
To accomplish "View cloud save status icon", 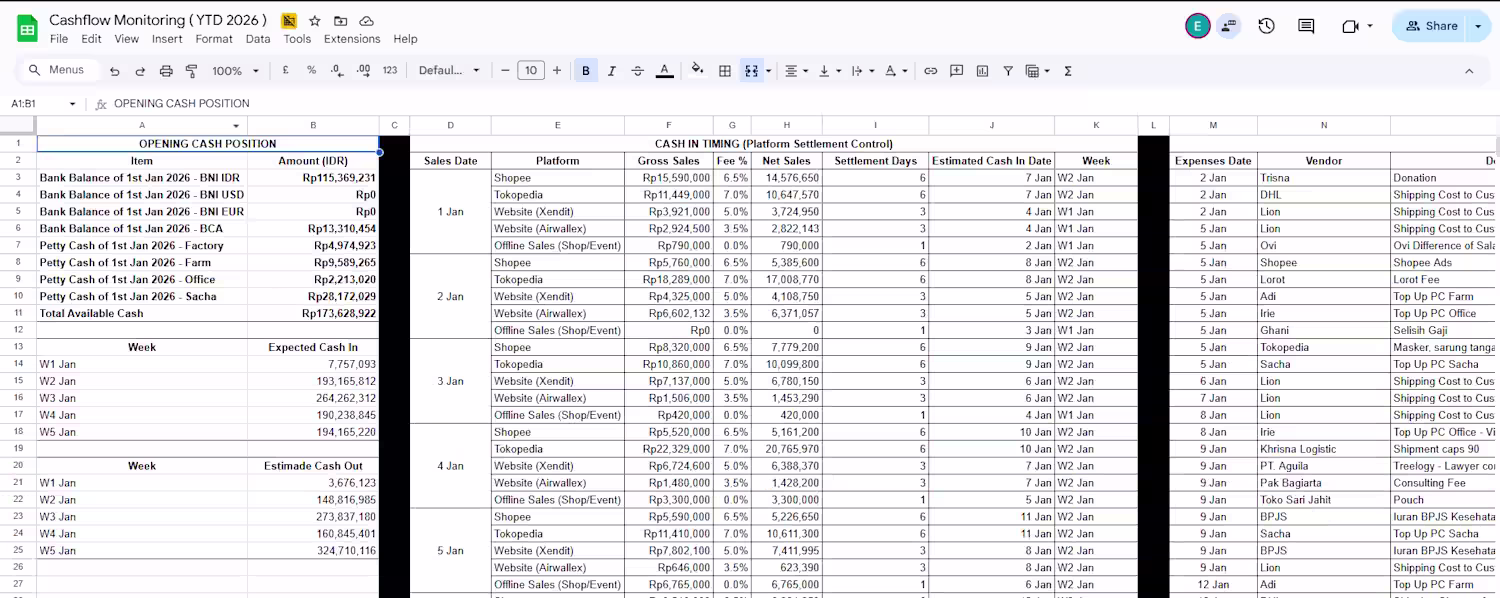I will [x=366, y=21].
